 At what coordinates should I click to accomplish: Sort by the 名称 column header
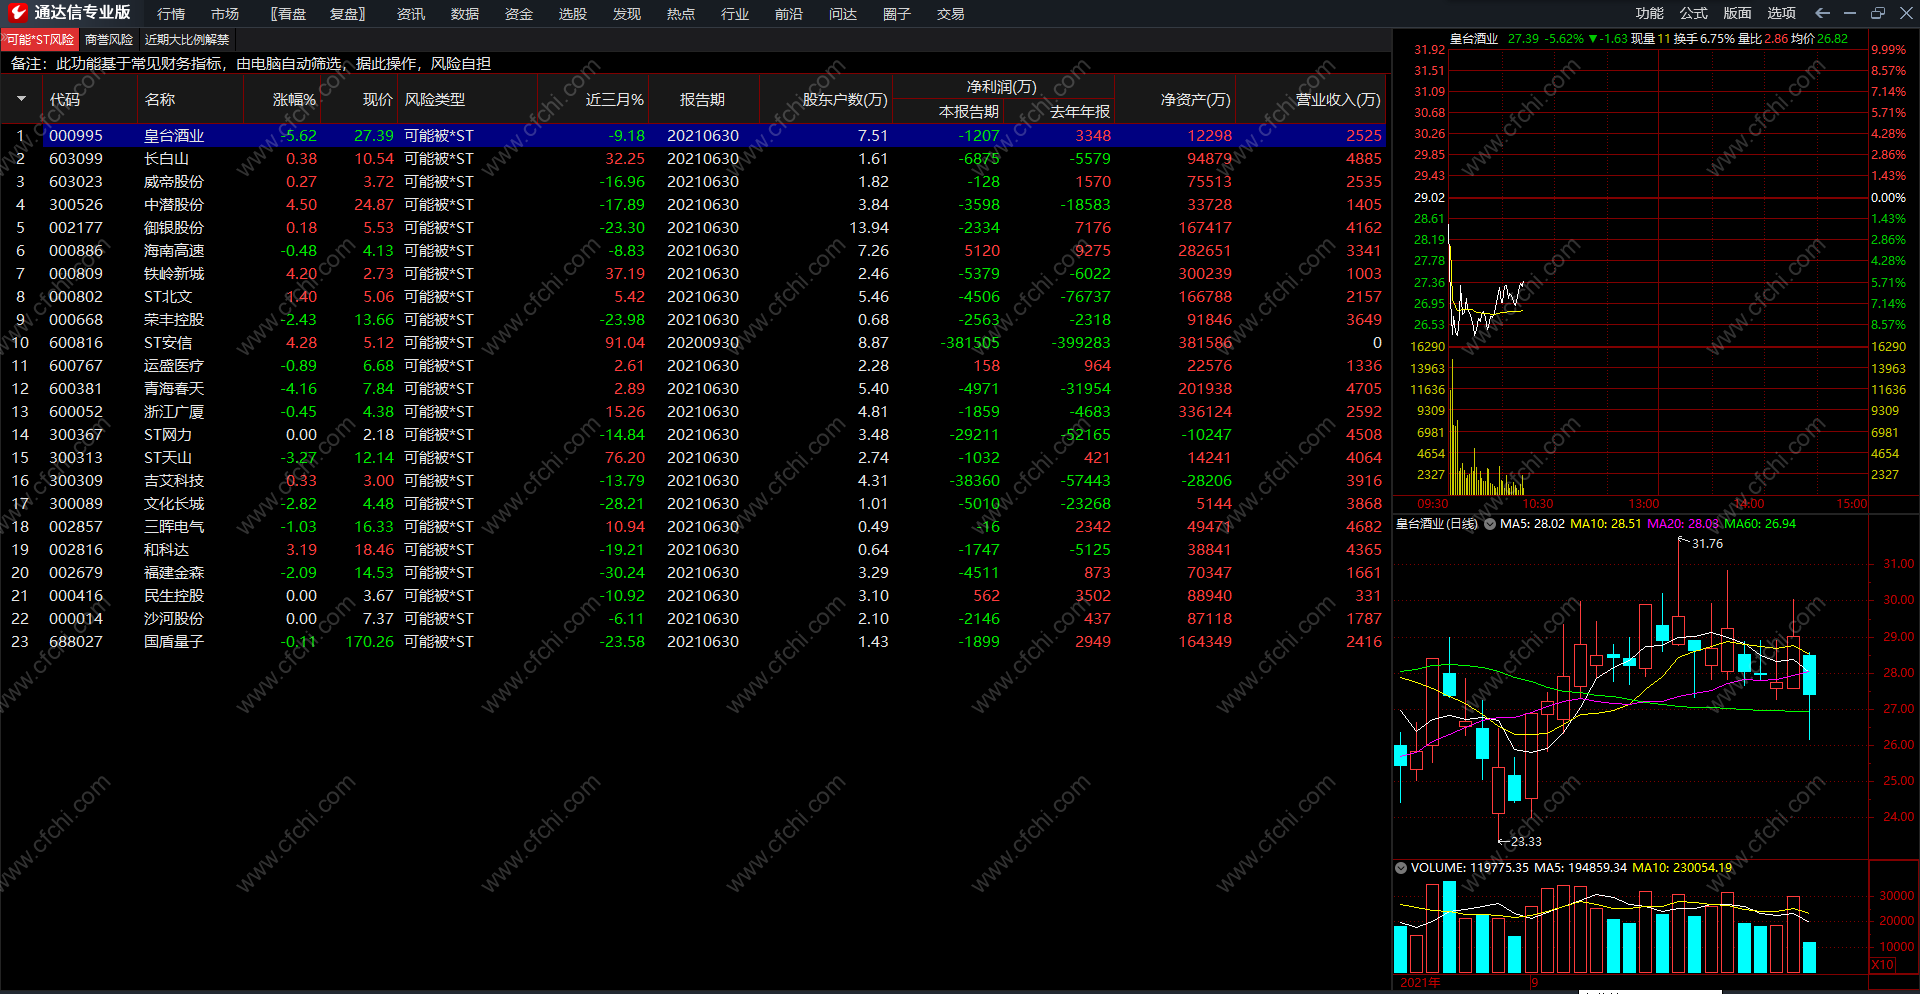pos(160,100)
